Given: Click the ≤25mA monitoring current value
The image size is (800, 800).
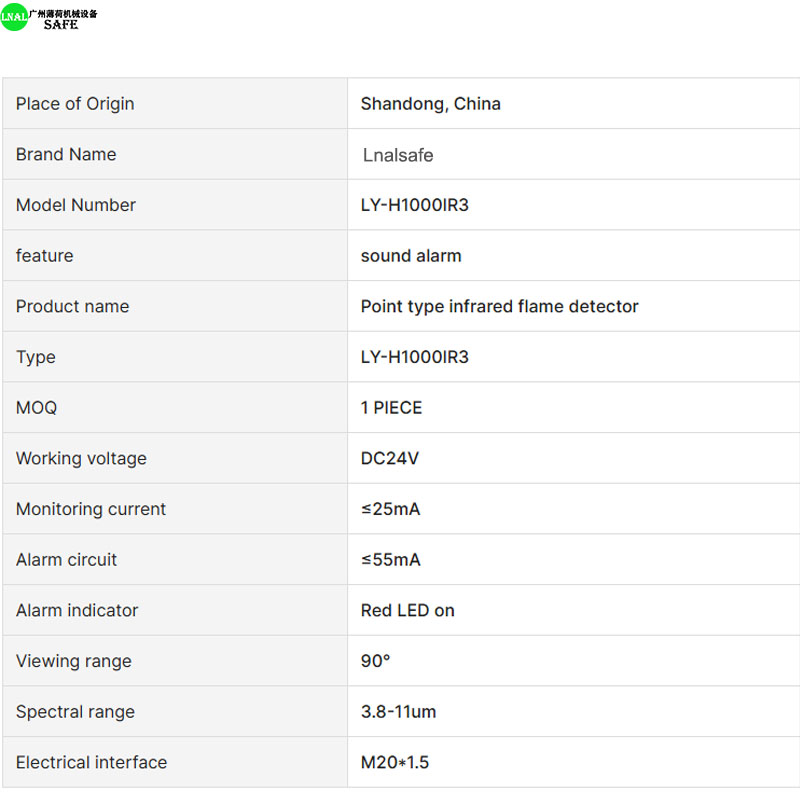Looking at the screenshot, I should tap(390, 509).
